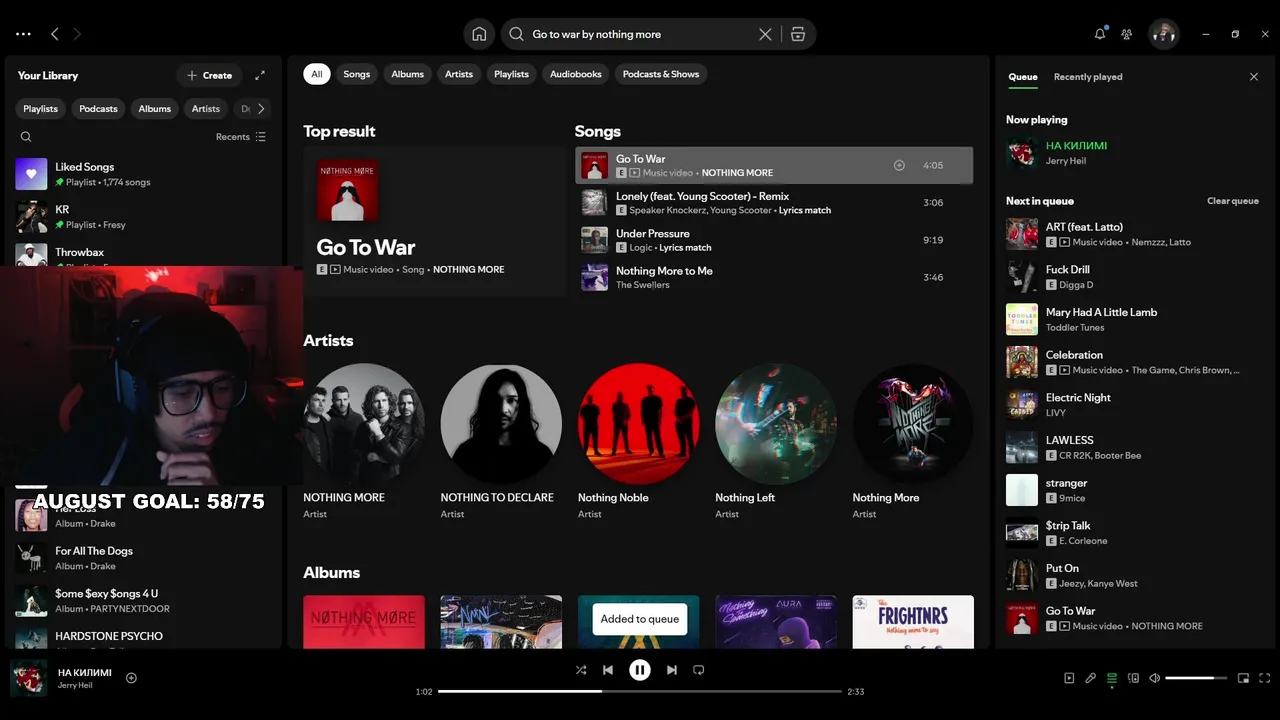
Task: Clear the search field text
Action: pyautogui.click(x=765, y=34)
